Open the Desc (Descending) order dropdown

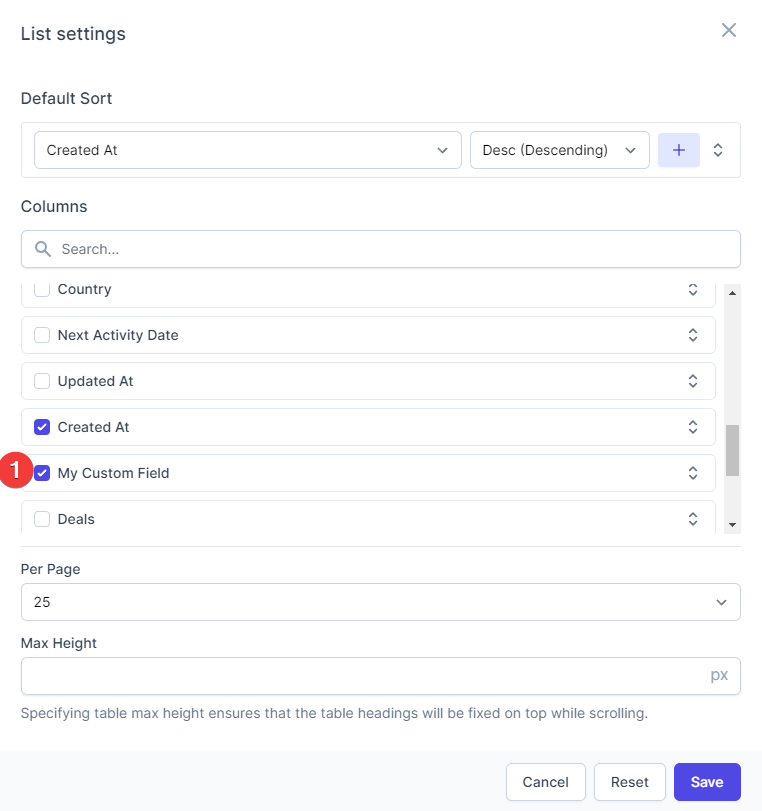[x=559, y=149]
